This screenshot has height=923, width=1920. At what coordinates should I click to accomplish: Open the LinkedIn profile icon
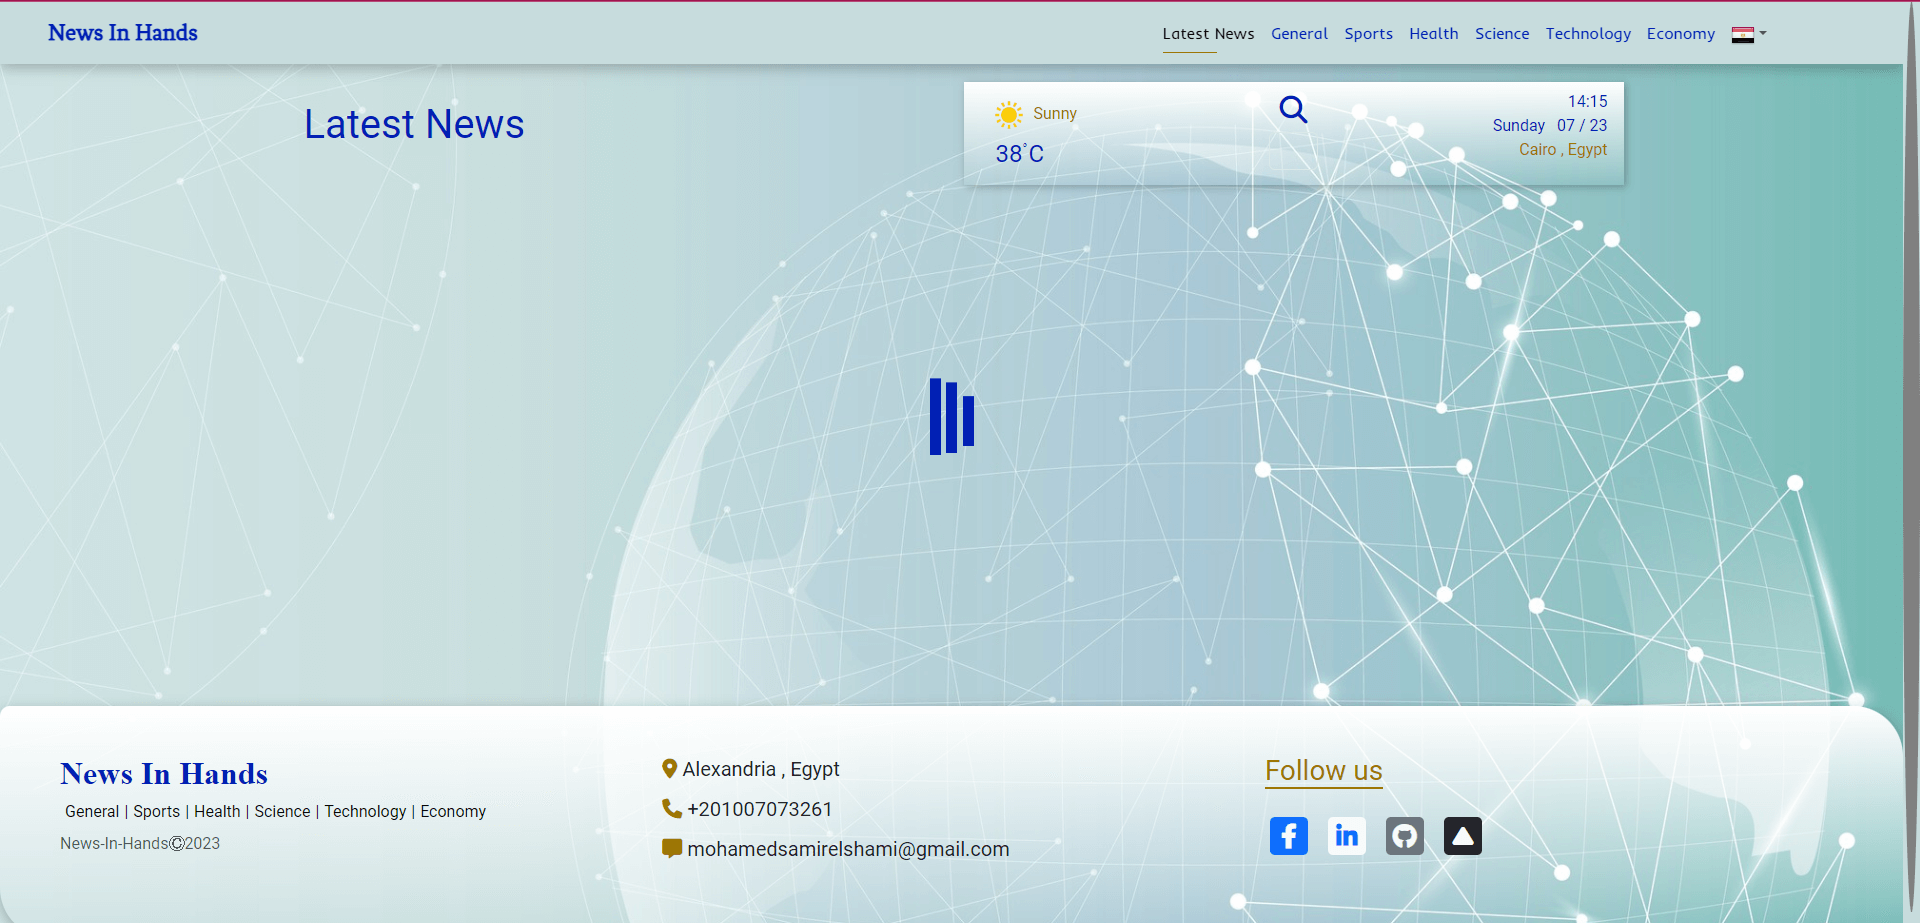click(x=1347, y=836)
